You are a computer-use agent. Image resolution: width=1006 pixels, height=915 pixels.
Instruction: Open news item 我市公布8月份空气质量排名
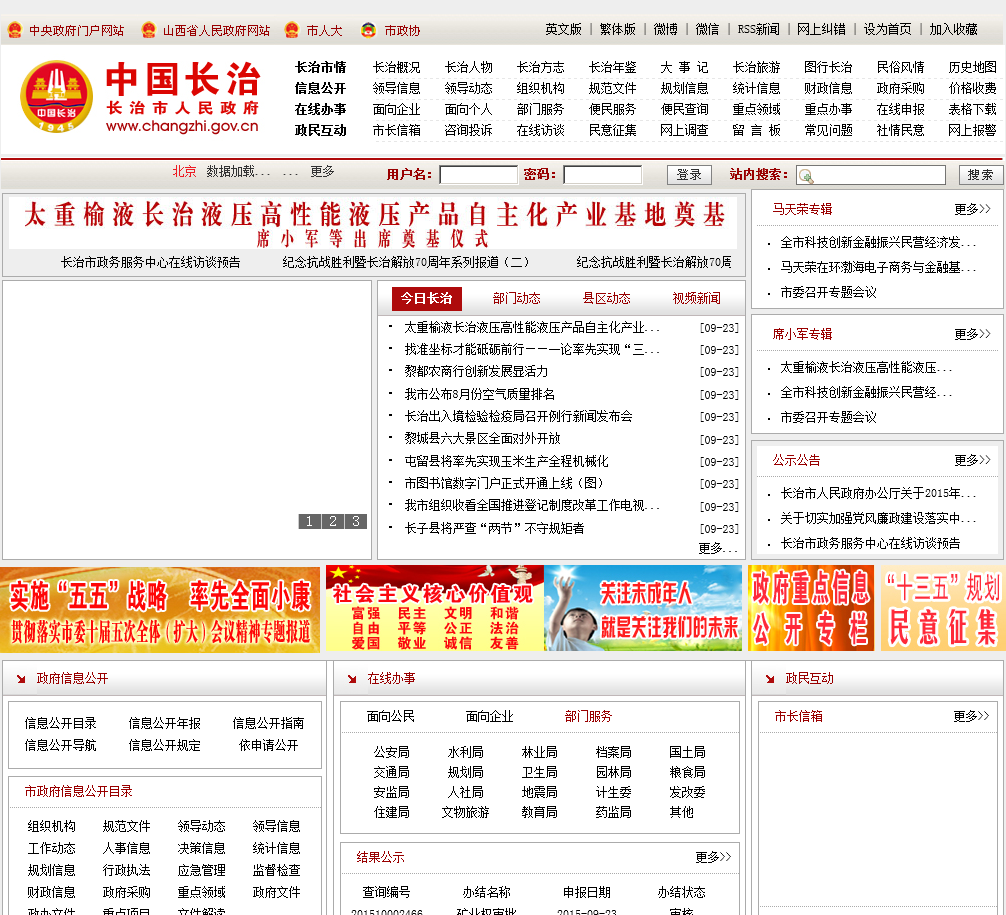pyautogui.click(x=479, y=394)
